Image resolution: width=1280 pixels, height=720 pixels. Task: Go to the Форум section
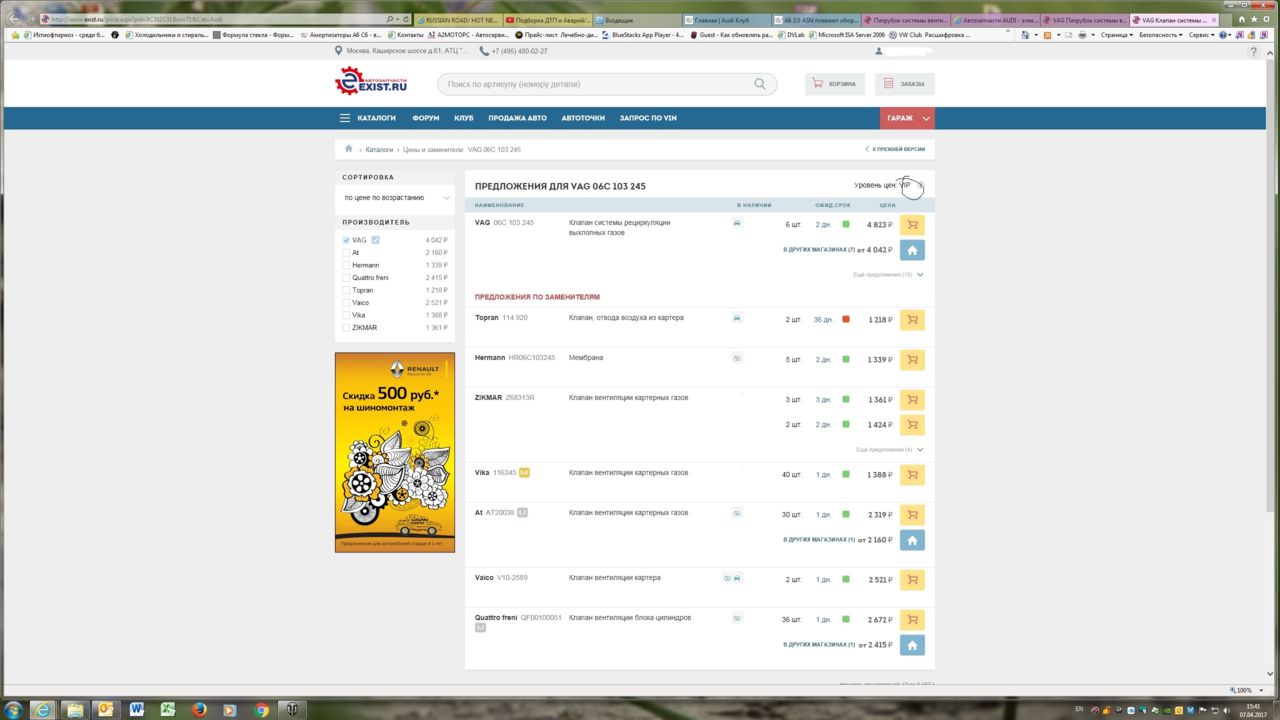tap(426, 118)
